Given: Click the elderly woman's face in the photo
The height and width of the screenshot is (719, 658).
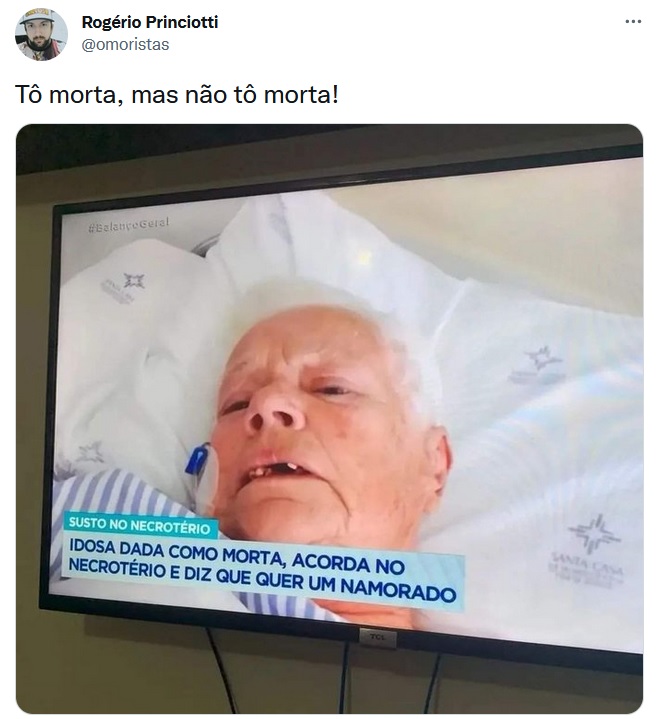Looking at the screenshot, I should tap(321, 422).
